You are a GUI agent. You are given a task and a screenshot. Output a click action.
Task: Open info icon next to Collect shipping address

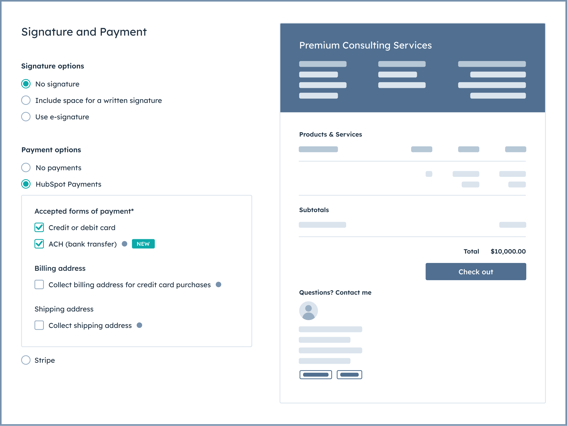[x=139, y=325]
